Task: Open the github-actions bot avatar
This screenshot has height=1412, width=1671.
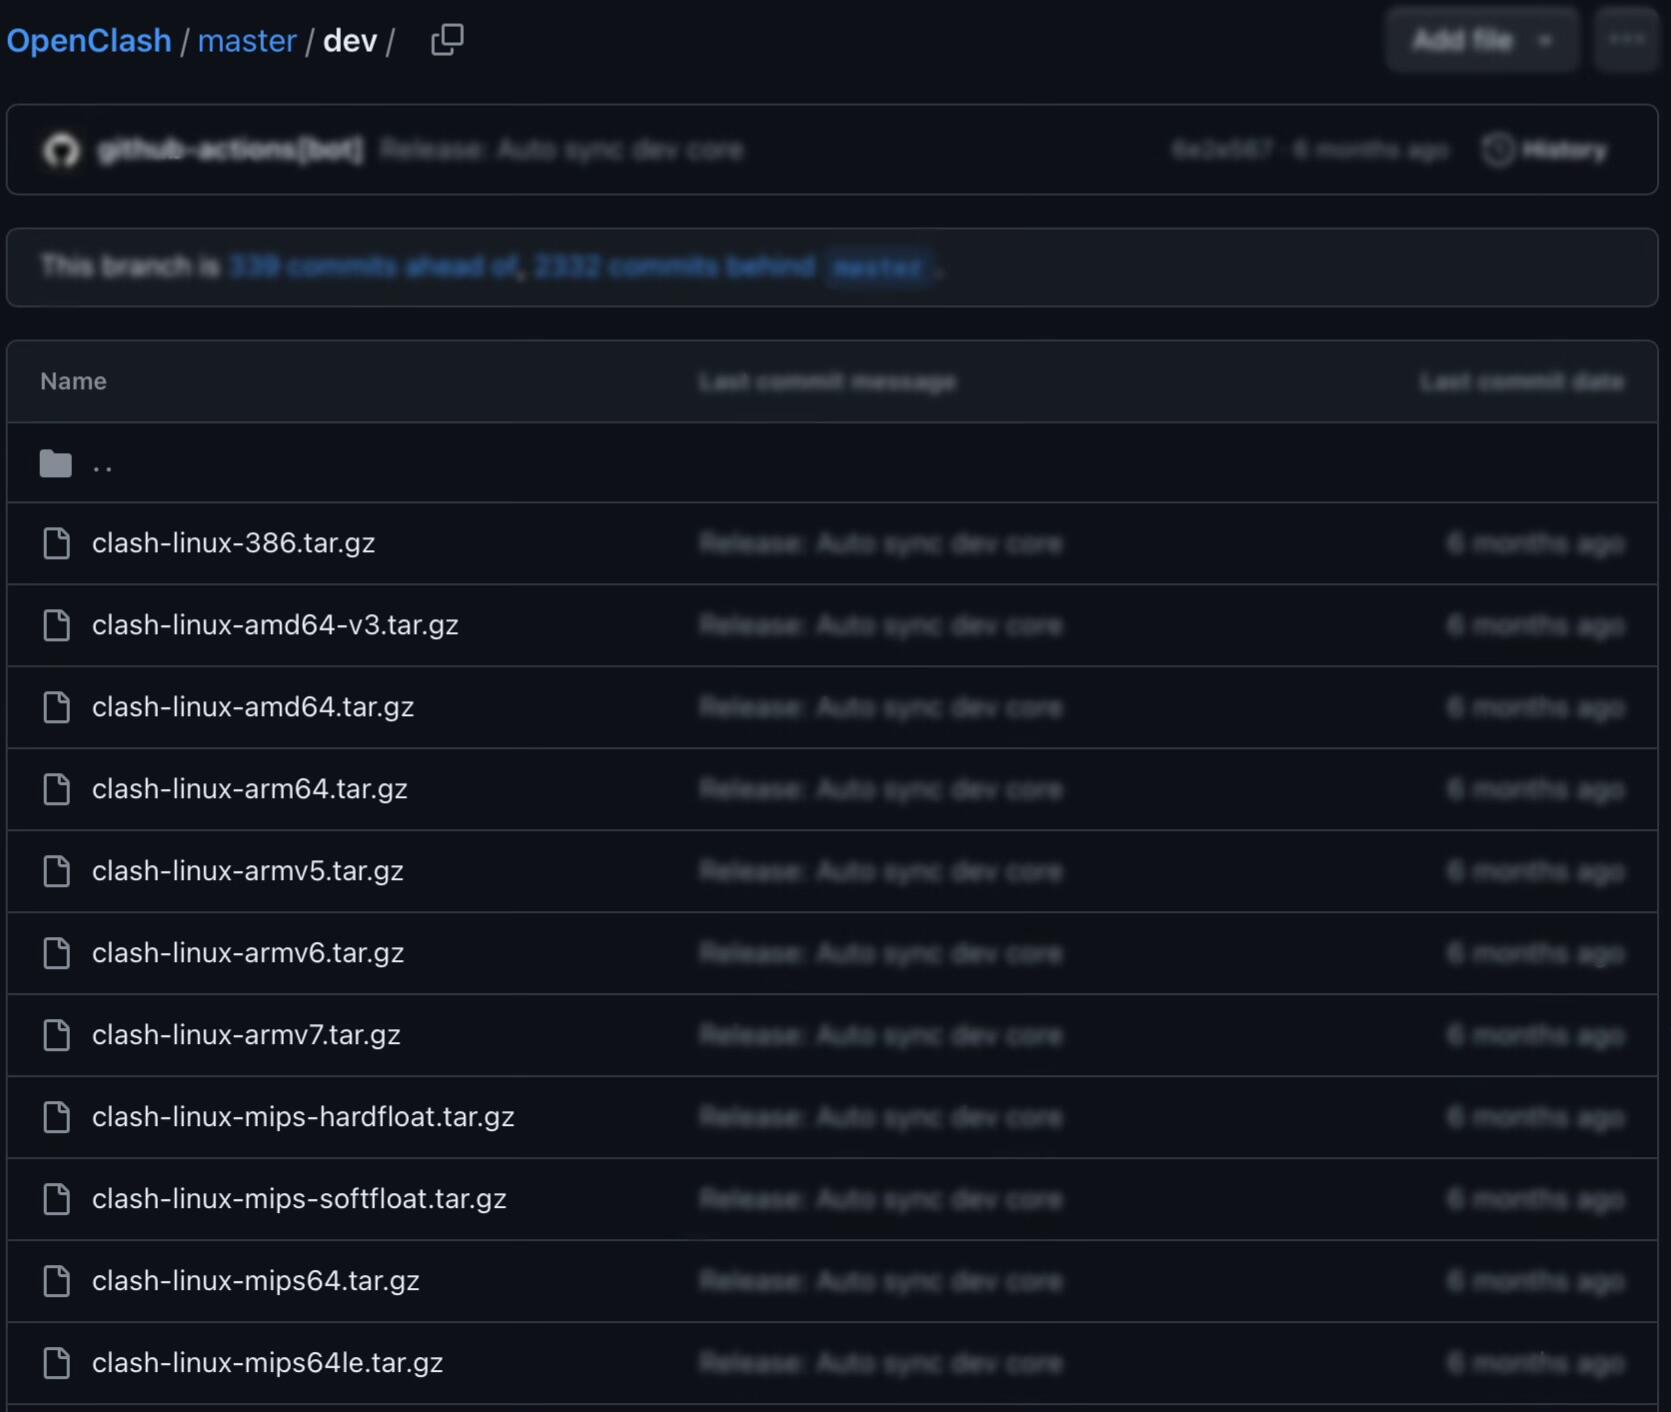Action: click(61, 150)
